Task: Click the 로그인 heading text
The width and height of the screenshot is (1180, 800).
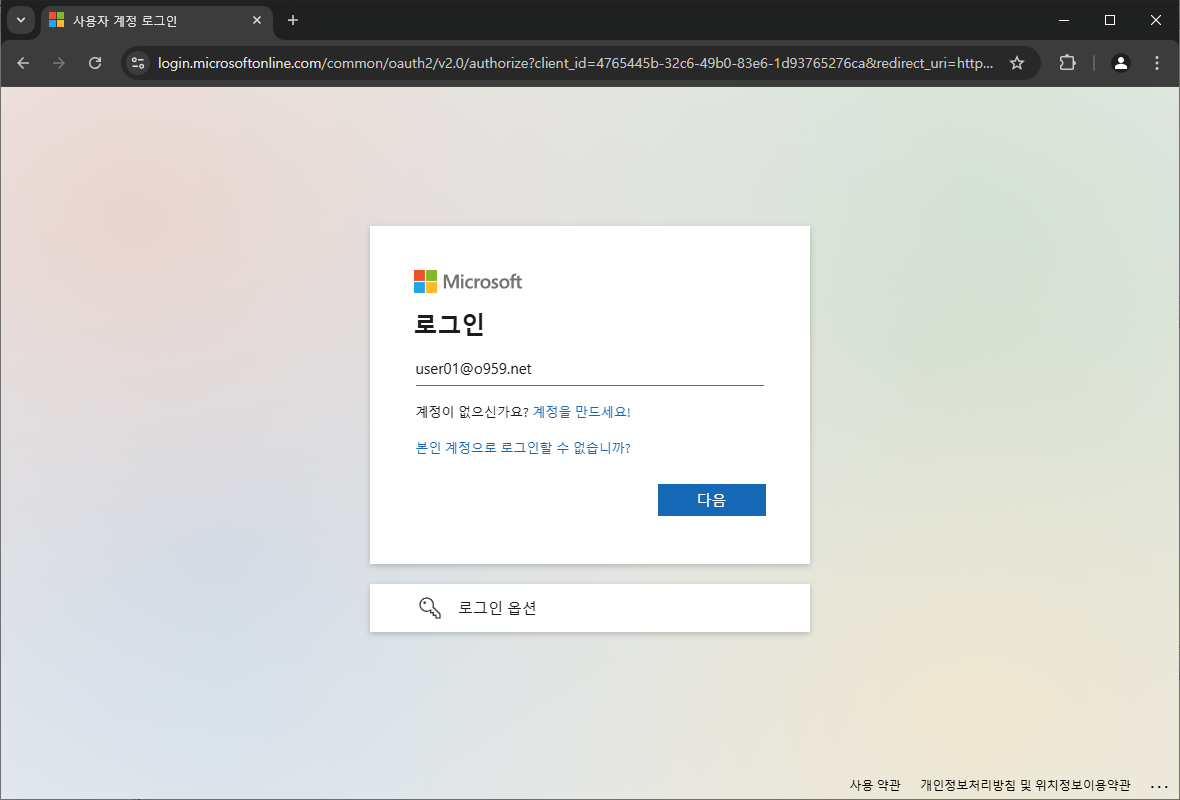Action: point(449,324)
